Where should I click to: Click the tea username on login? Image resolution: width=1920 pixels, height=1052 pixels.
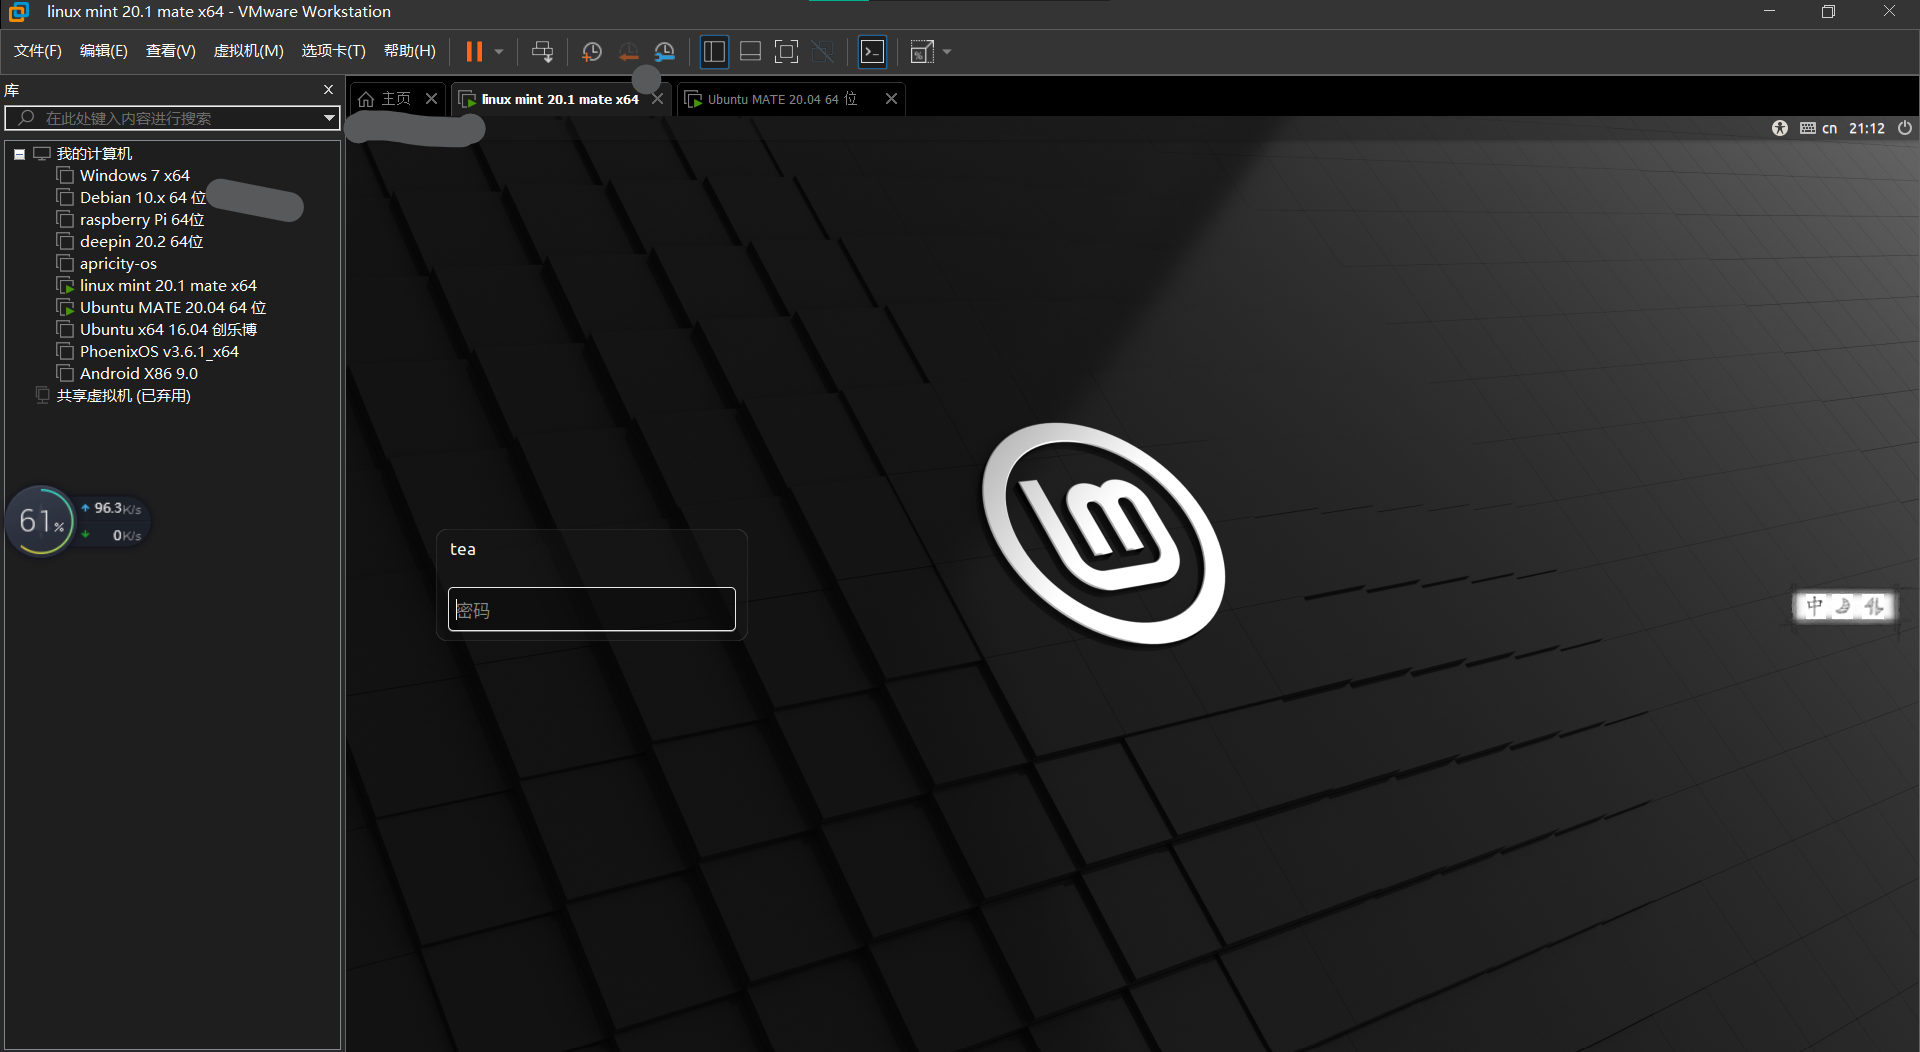[x=462, y=549]
